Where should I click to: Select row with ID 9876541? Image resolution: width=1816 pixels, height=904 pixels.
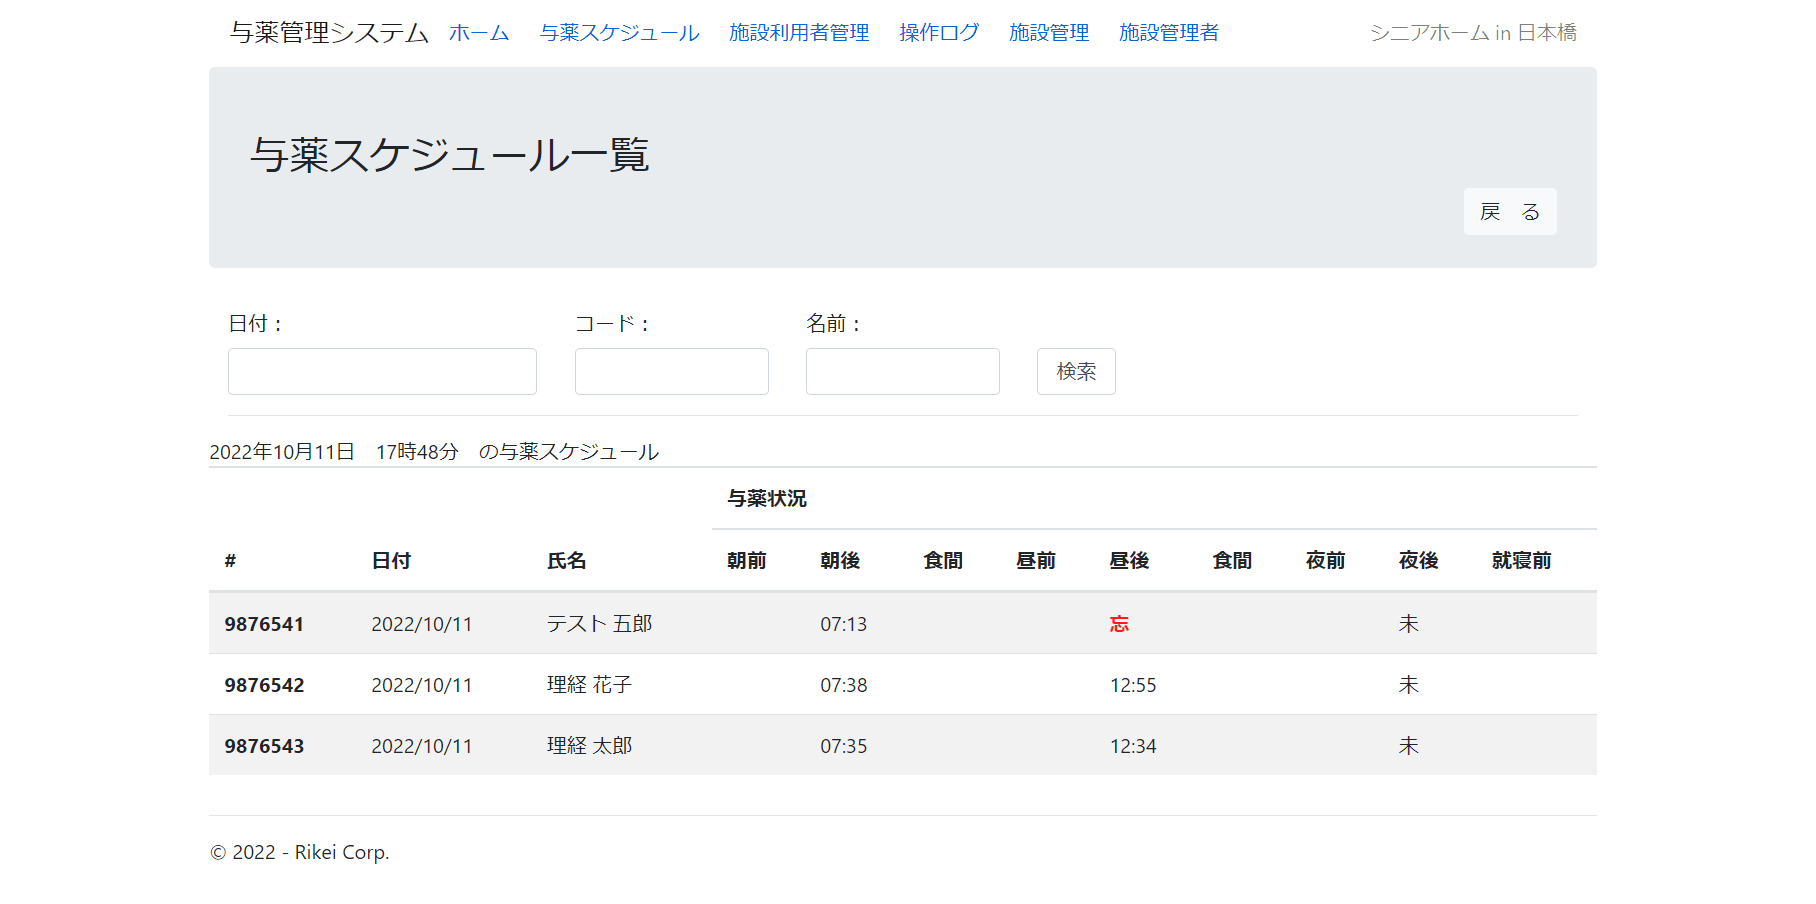[264, 624]
